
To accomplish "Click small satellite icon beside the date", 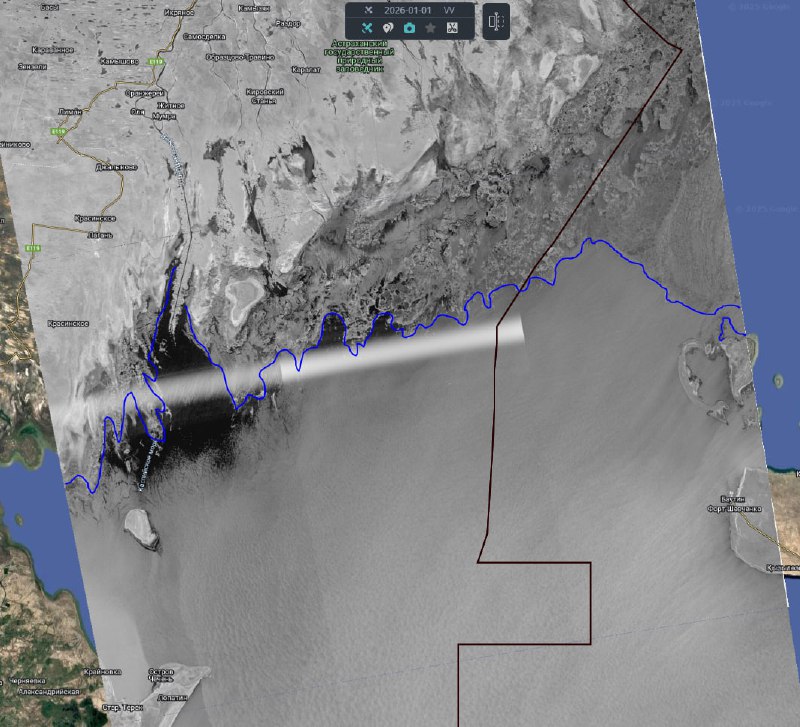I will [368, 10].
